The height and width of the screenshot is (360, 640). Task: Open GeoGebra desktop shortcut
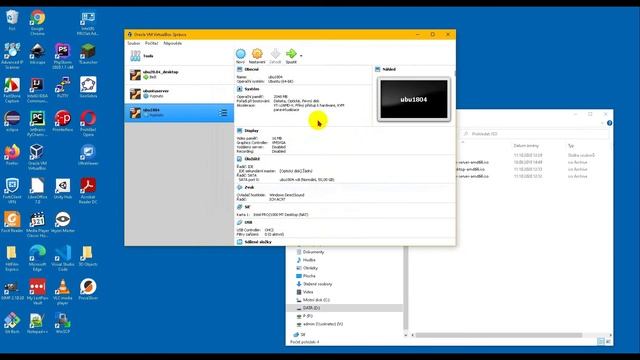coord(88,87)
